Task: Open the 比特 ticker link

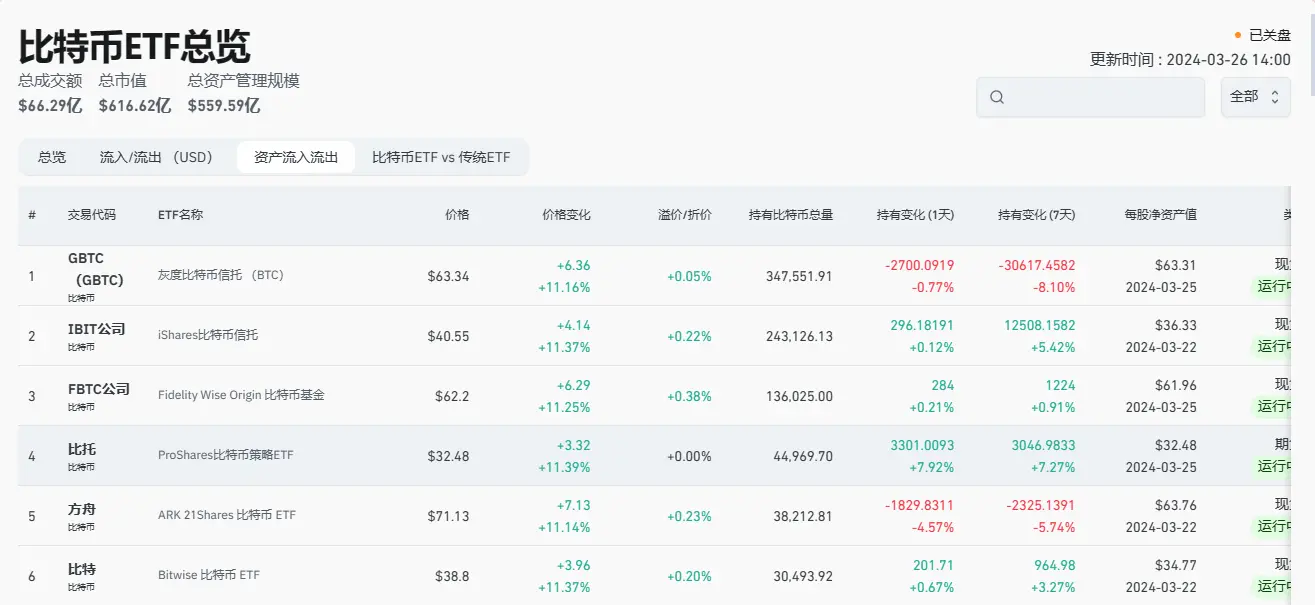Action: pyautogui.click(x=82, y=569)
